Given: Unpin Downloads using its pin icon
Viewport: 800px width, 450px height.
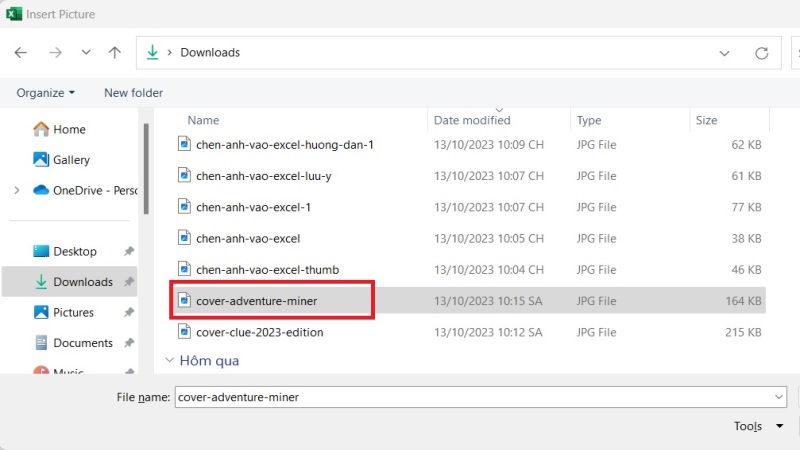Looking at the screenshot, I should click(129, 282).
